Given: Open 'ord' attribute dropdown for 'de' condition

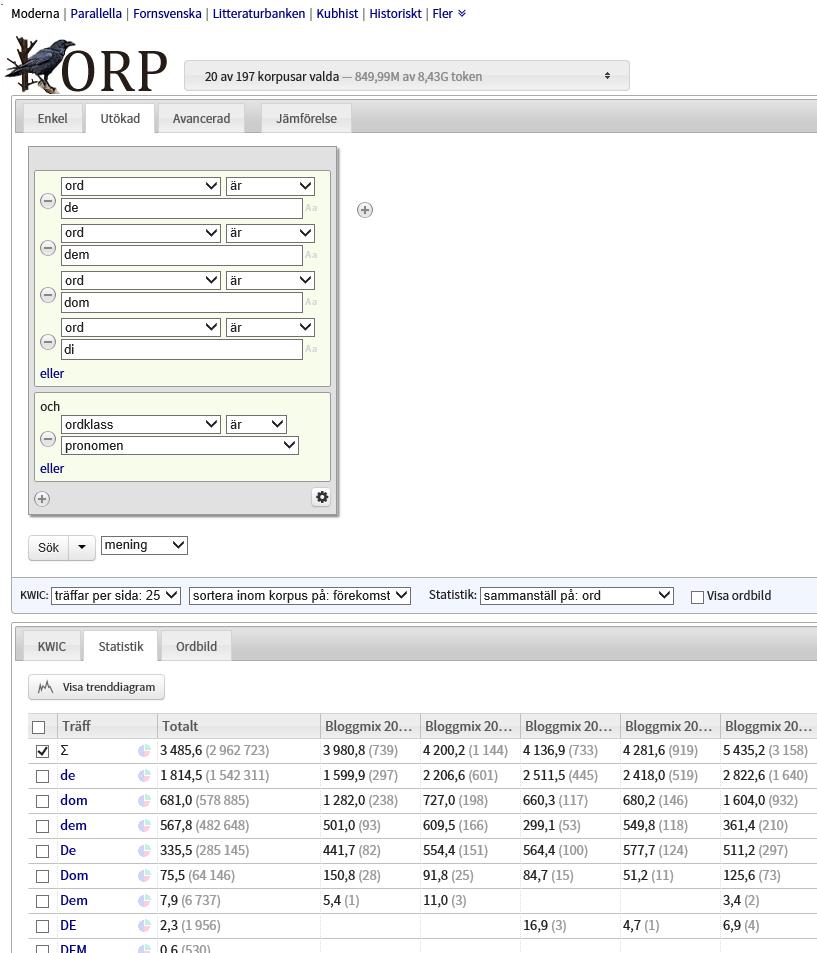Looking at the screenshot, I should pos(140,185).
